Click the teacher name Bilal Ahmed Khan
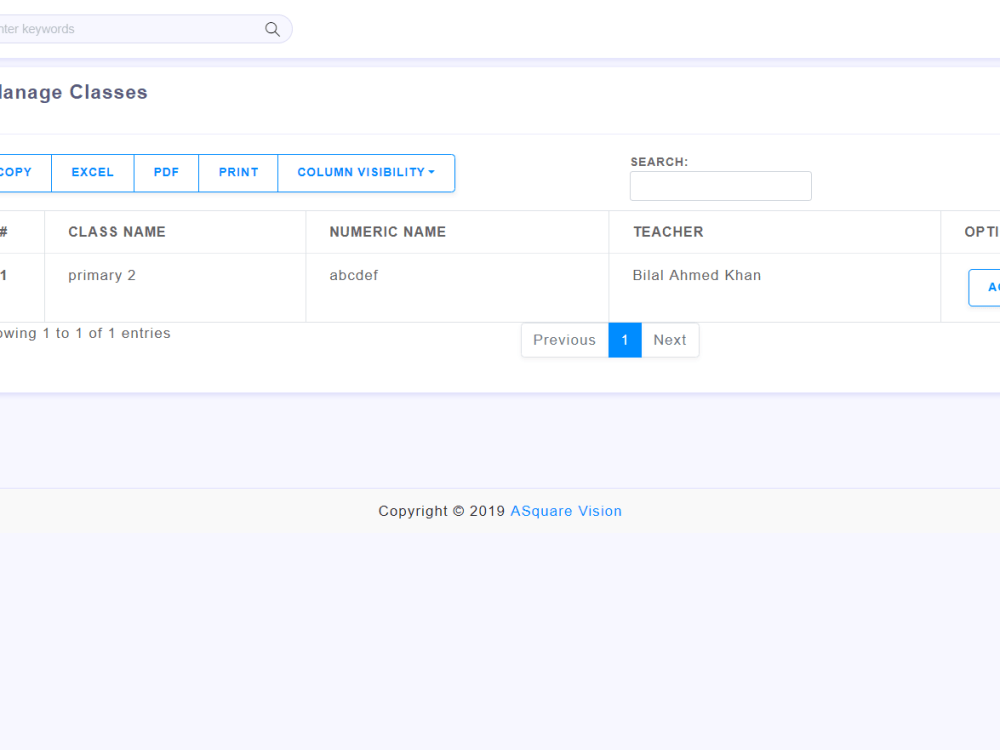Image resolution: width=1000 pixels, height=750 pixels. pyautogui.click(x=697, y=275)
